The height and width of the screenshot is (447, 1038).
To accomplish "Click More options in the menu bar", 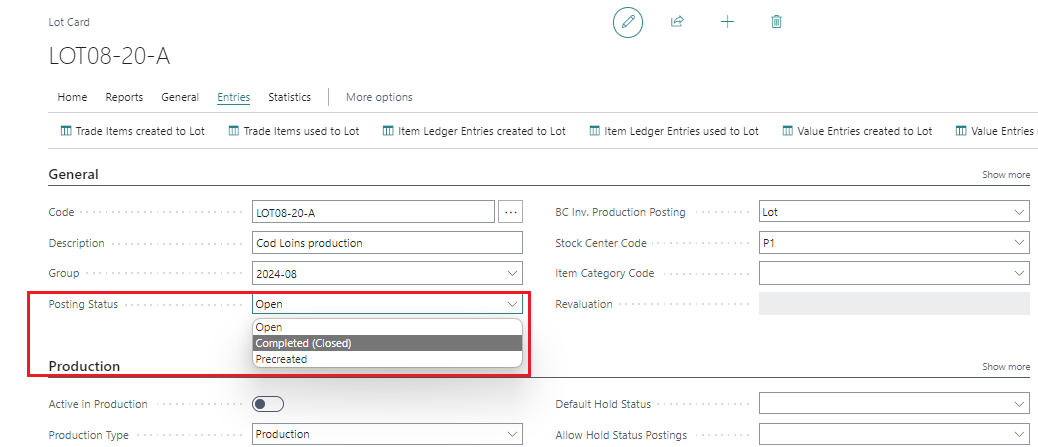I will pyautogui.click(x=379, y=97).
